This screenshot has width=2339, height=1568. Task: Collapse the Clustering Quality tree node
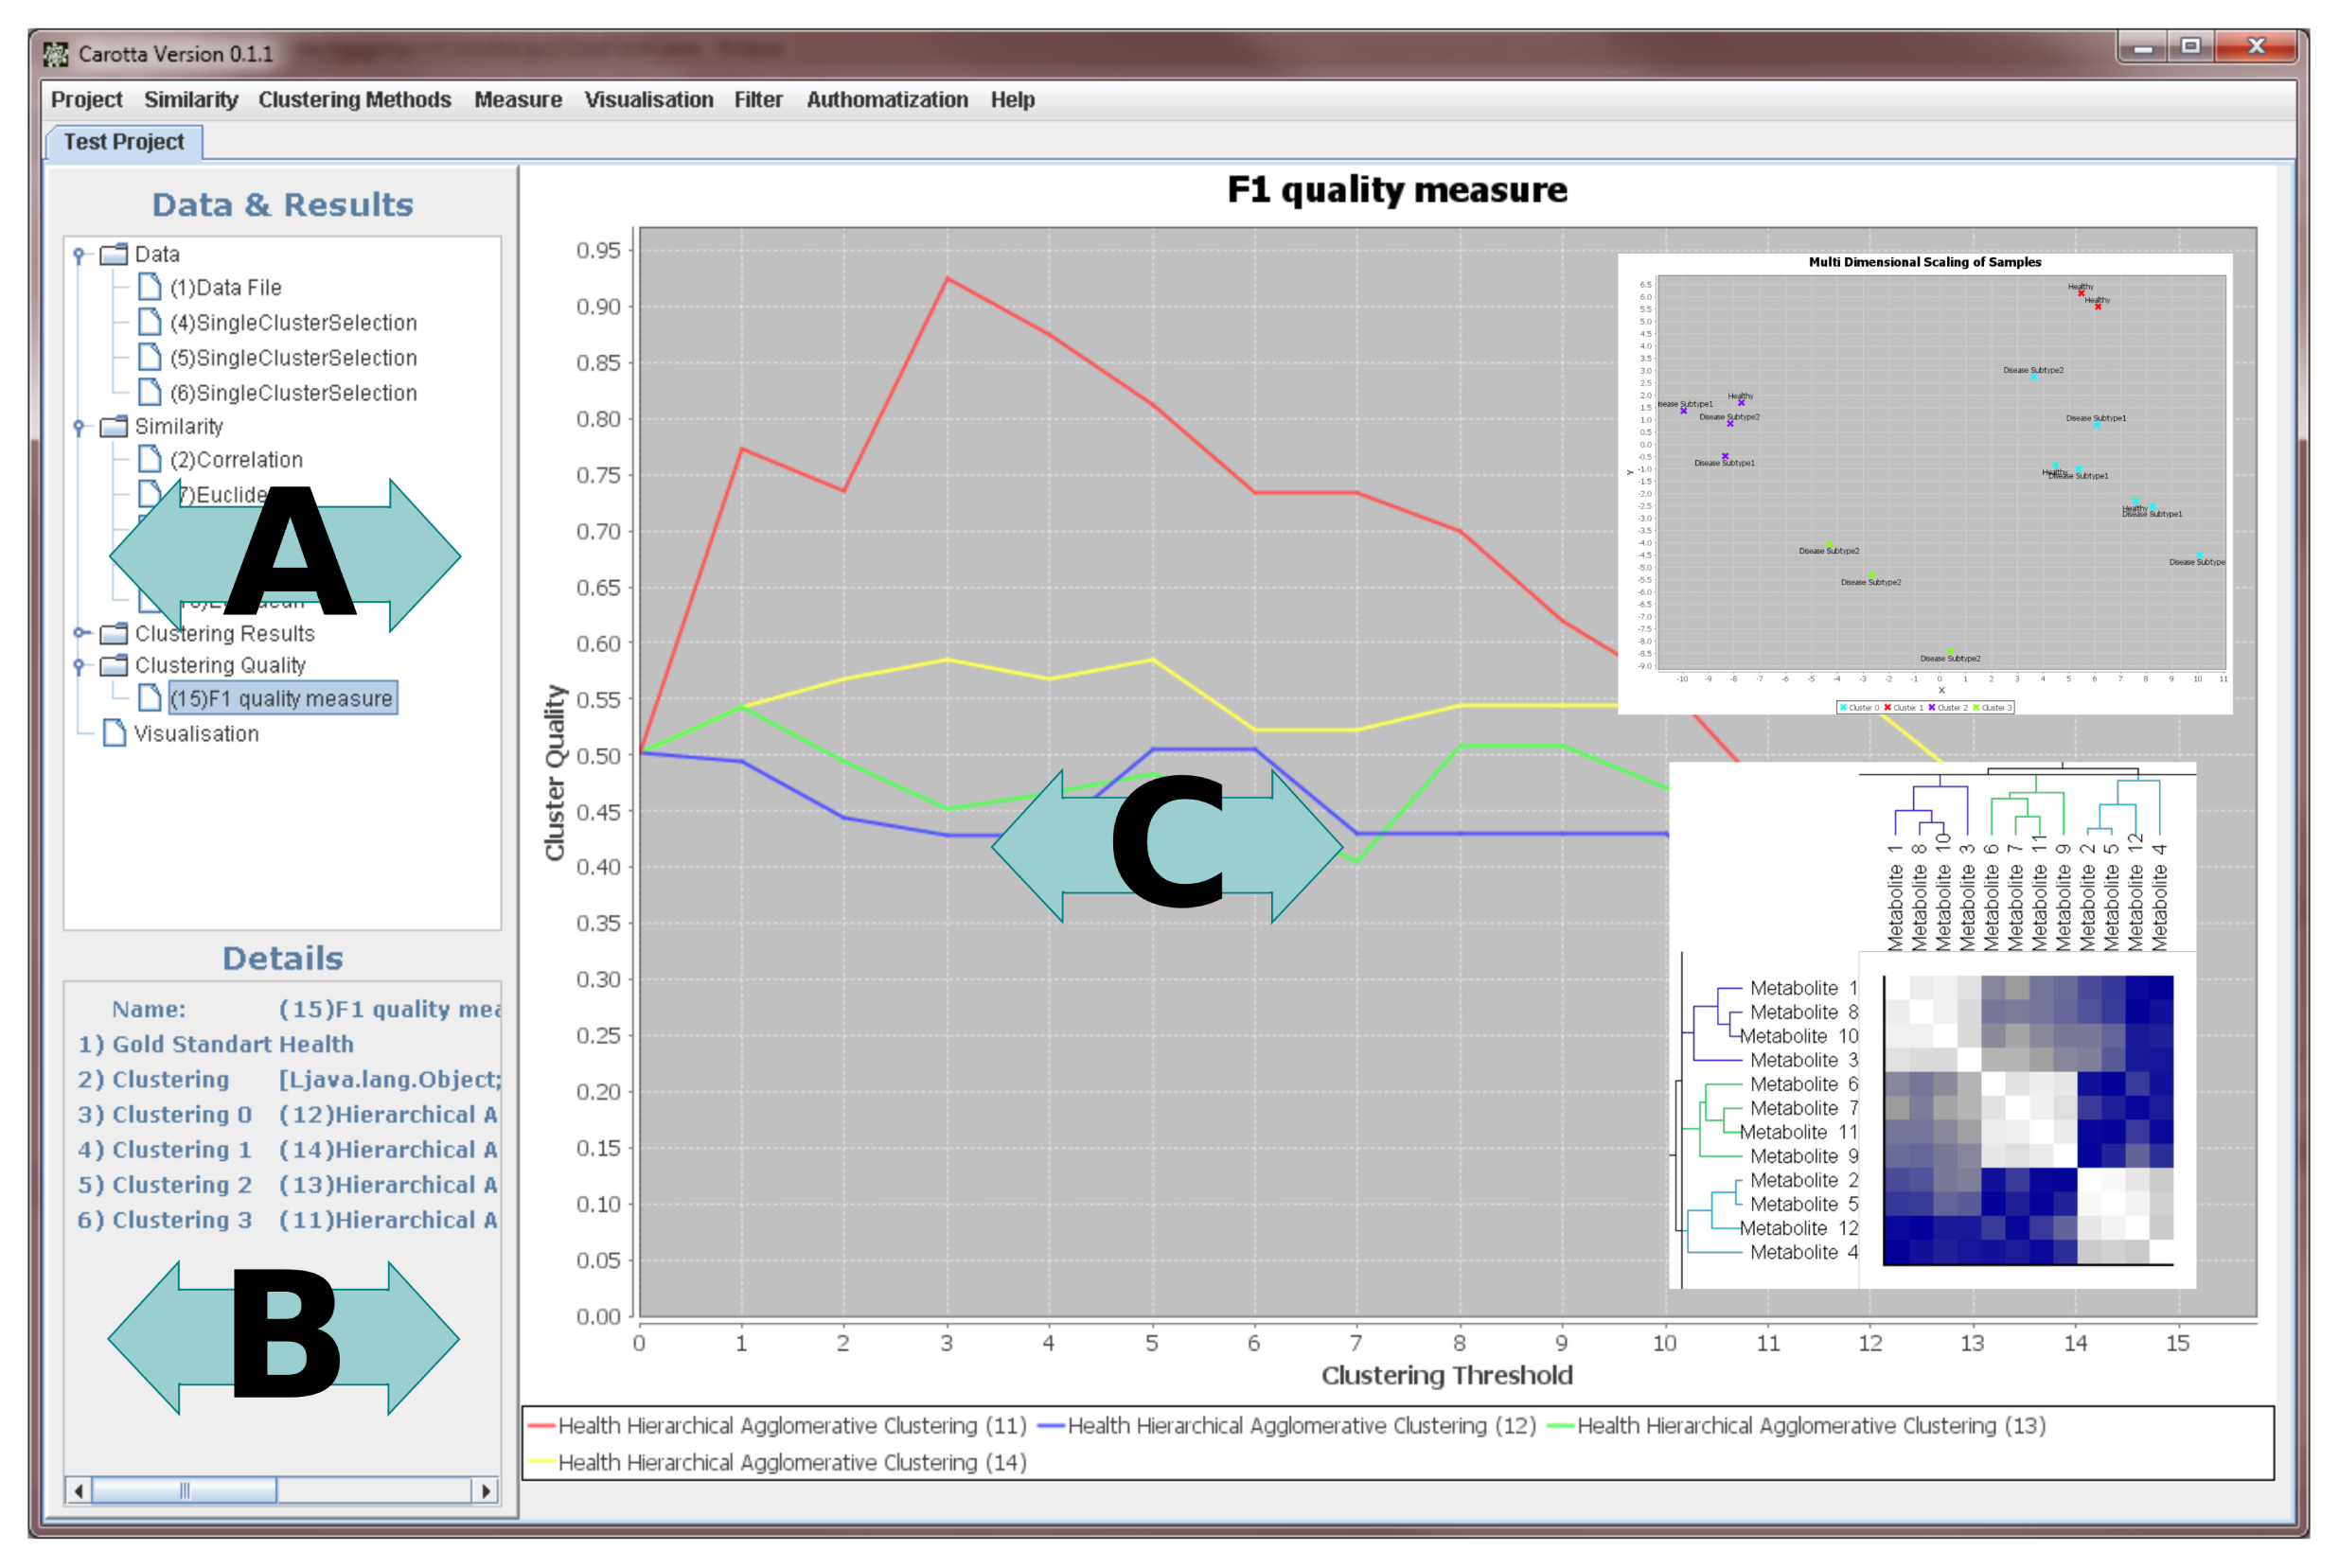[x=79, y=666]
